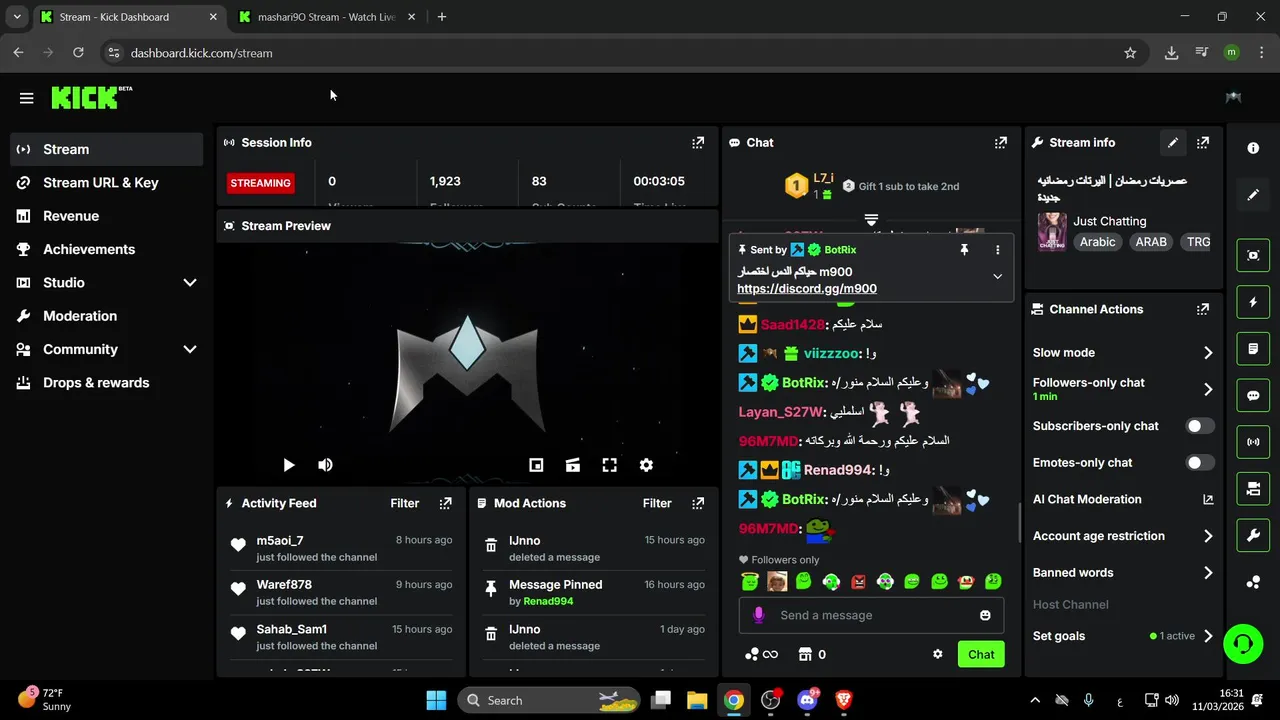Screen dimensions: 1280x720
Task: Send message with green Chat button
Action: click(981, 654)
